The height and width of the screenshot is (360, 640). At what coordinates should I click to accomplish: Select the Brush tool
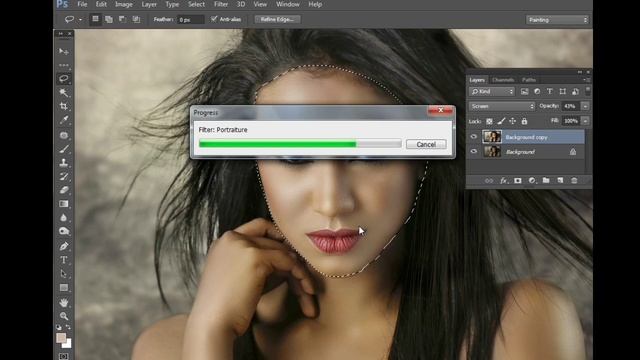pyautogui.click(x=64, y=149)
